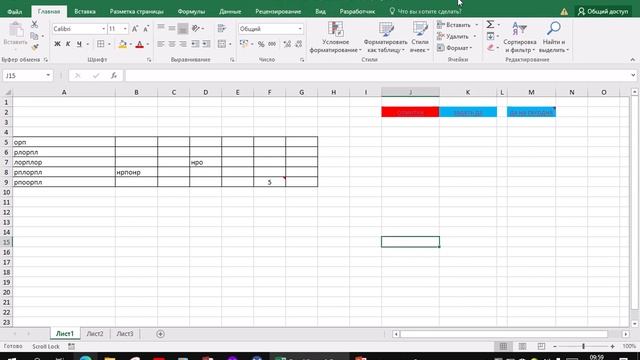The image size is (640, 360).
Task: Open Найти и выделить dropdown
Action: pyautogui.click(x=553, y=37)
